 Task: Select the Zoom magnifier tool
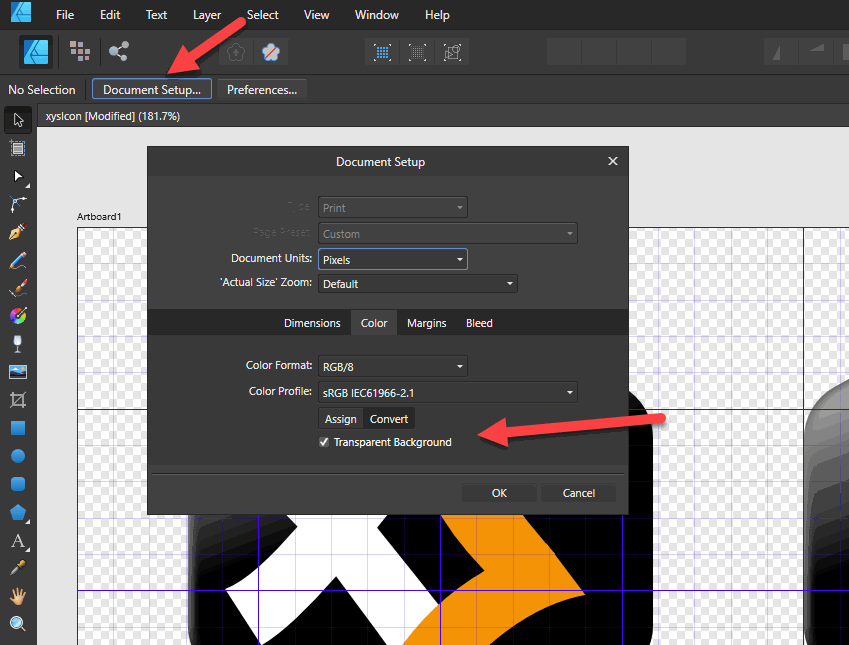[18, 624]
